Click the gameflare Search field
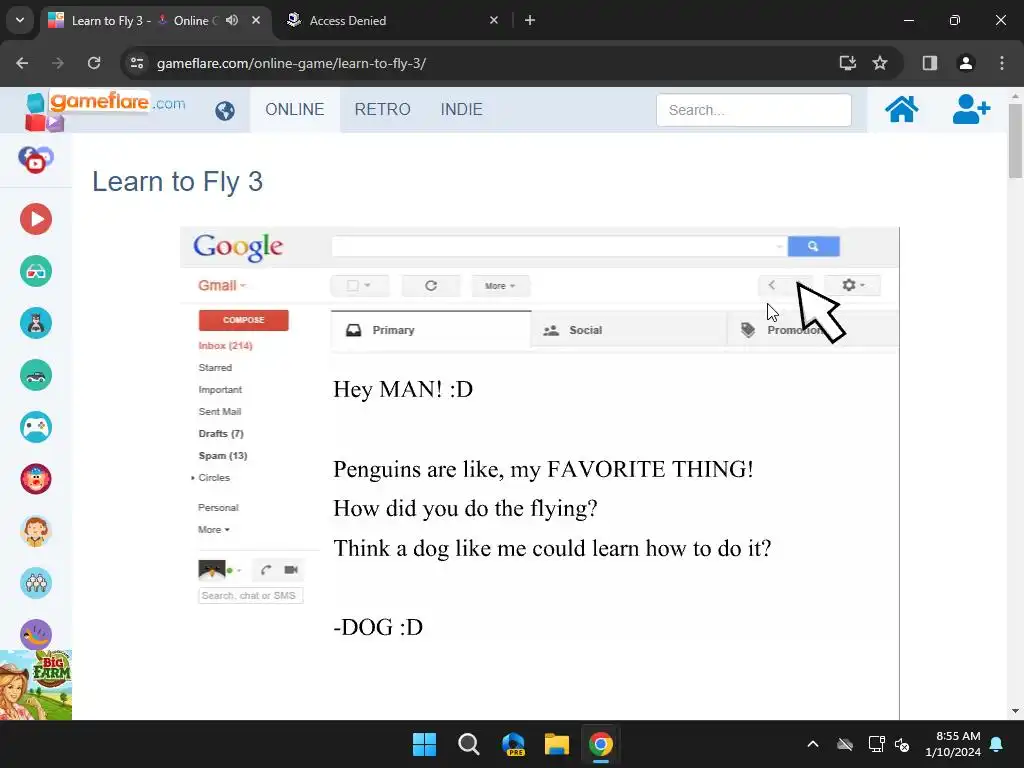This screenshot has width=1024, height=768. [x=754, y=110]
